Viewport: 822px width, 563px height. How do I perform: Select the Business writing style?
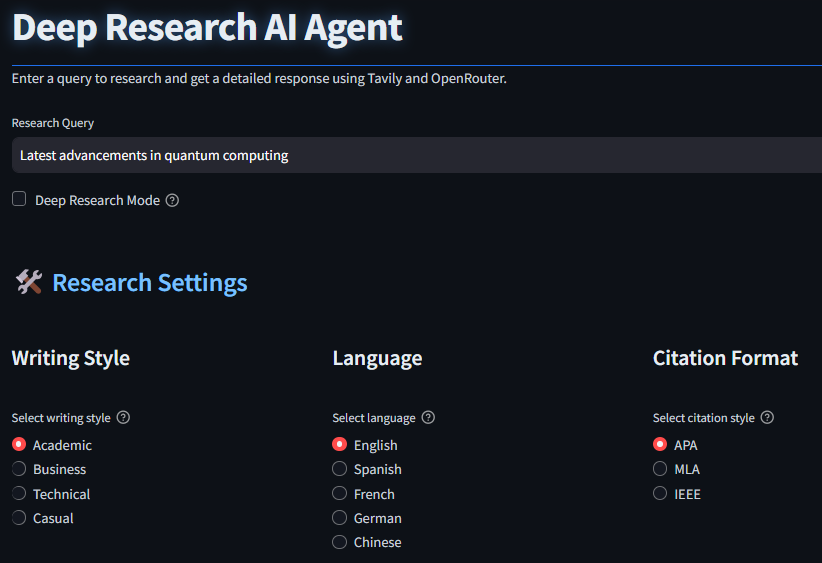(x=19, y=469)
